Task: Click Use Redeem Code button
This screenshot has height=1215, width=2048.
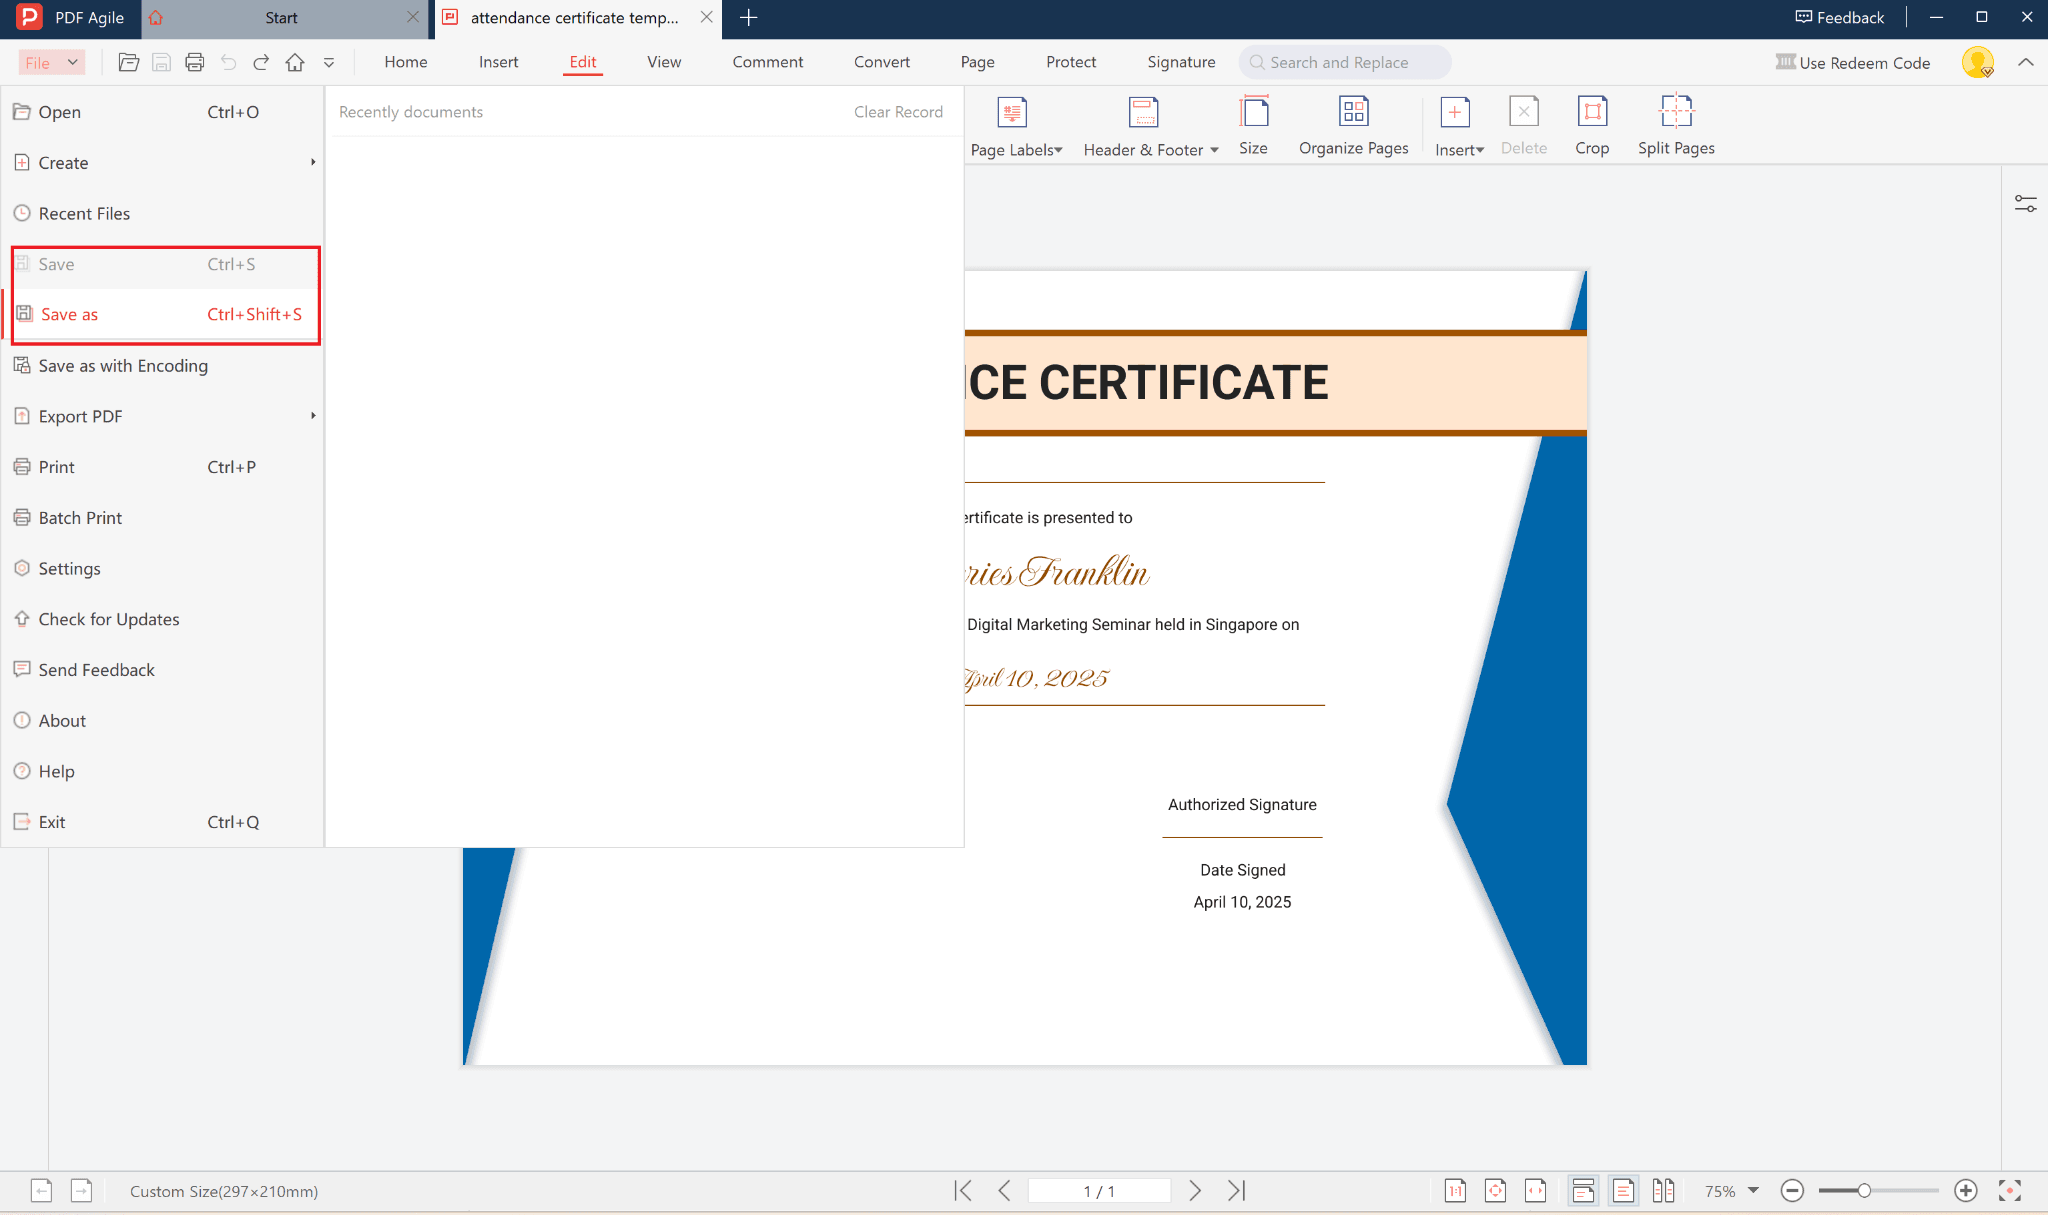Action: 1853,62
